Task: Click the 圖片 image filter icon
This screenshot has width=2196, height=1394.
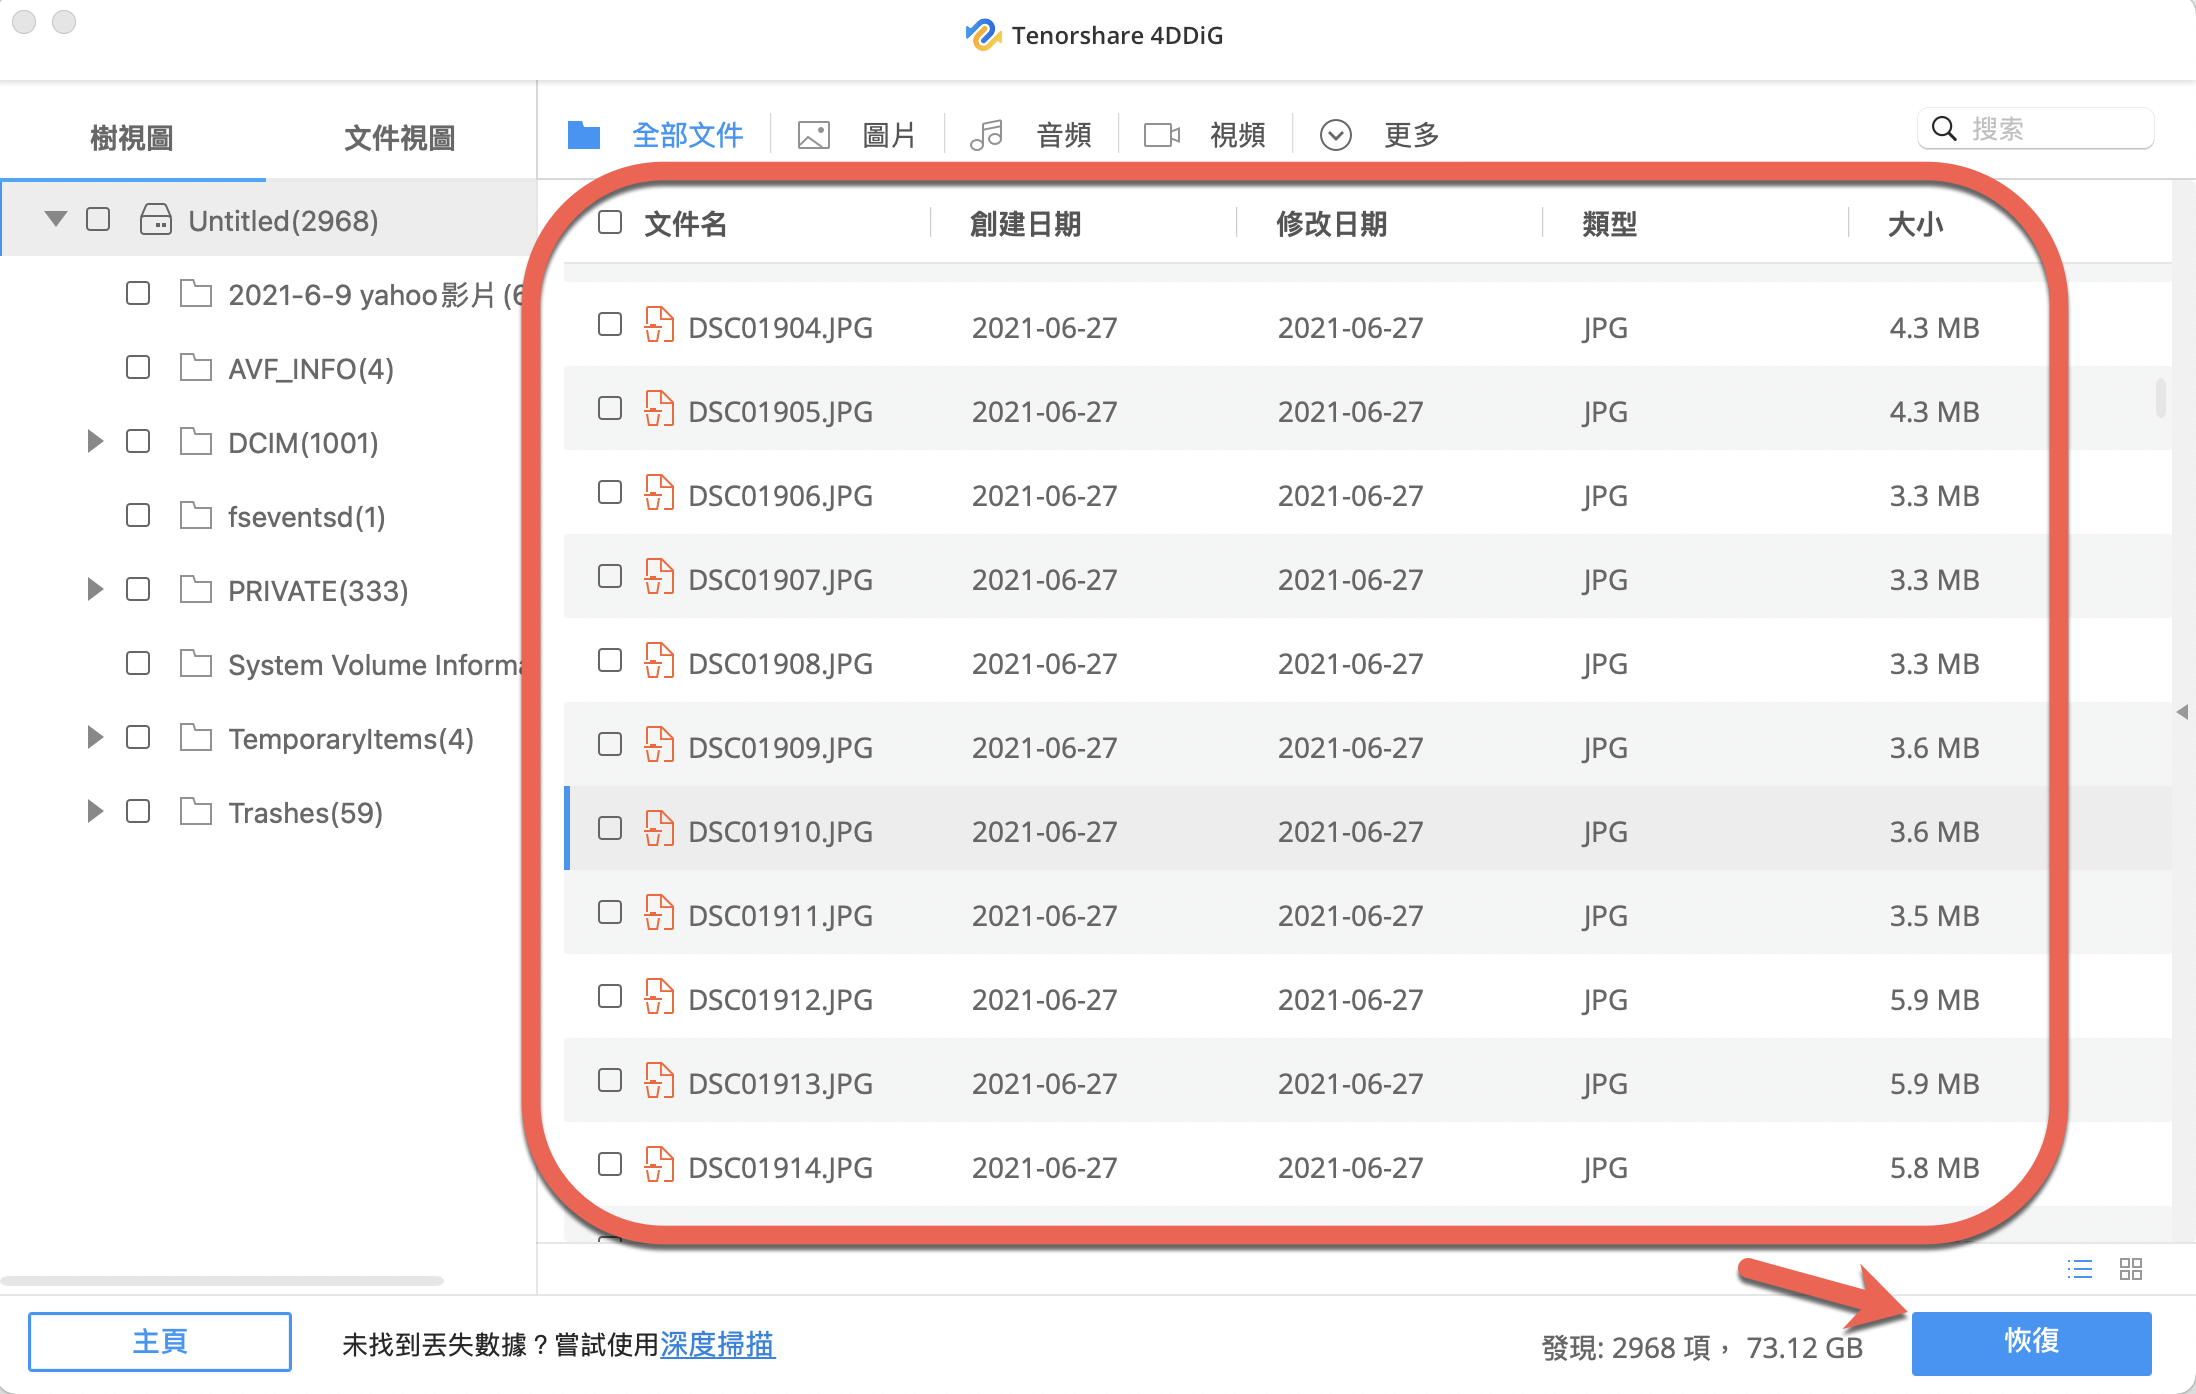Action: 814,135
